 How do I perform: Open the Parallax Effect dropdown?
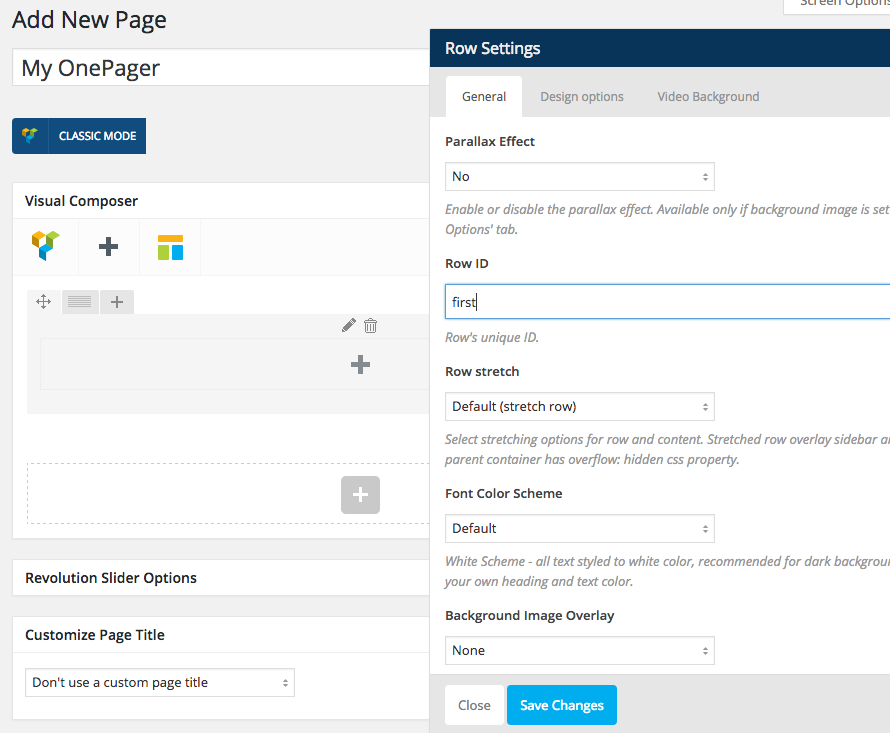click(579, 176)
